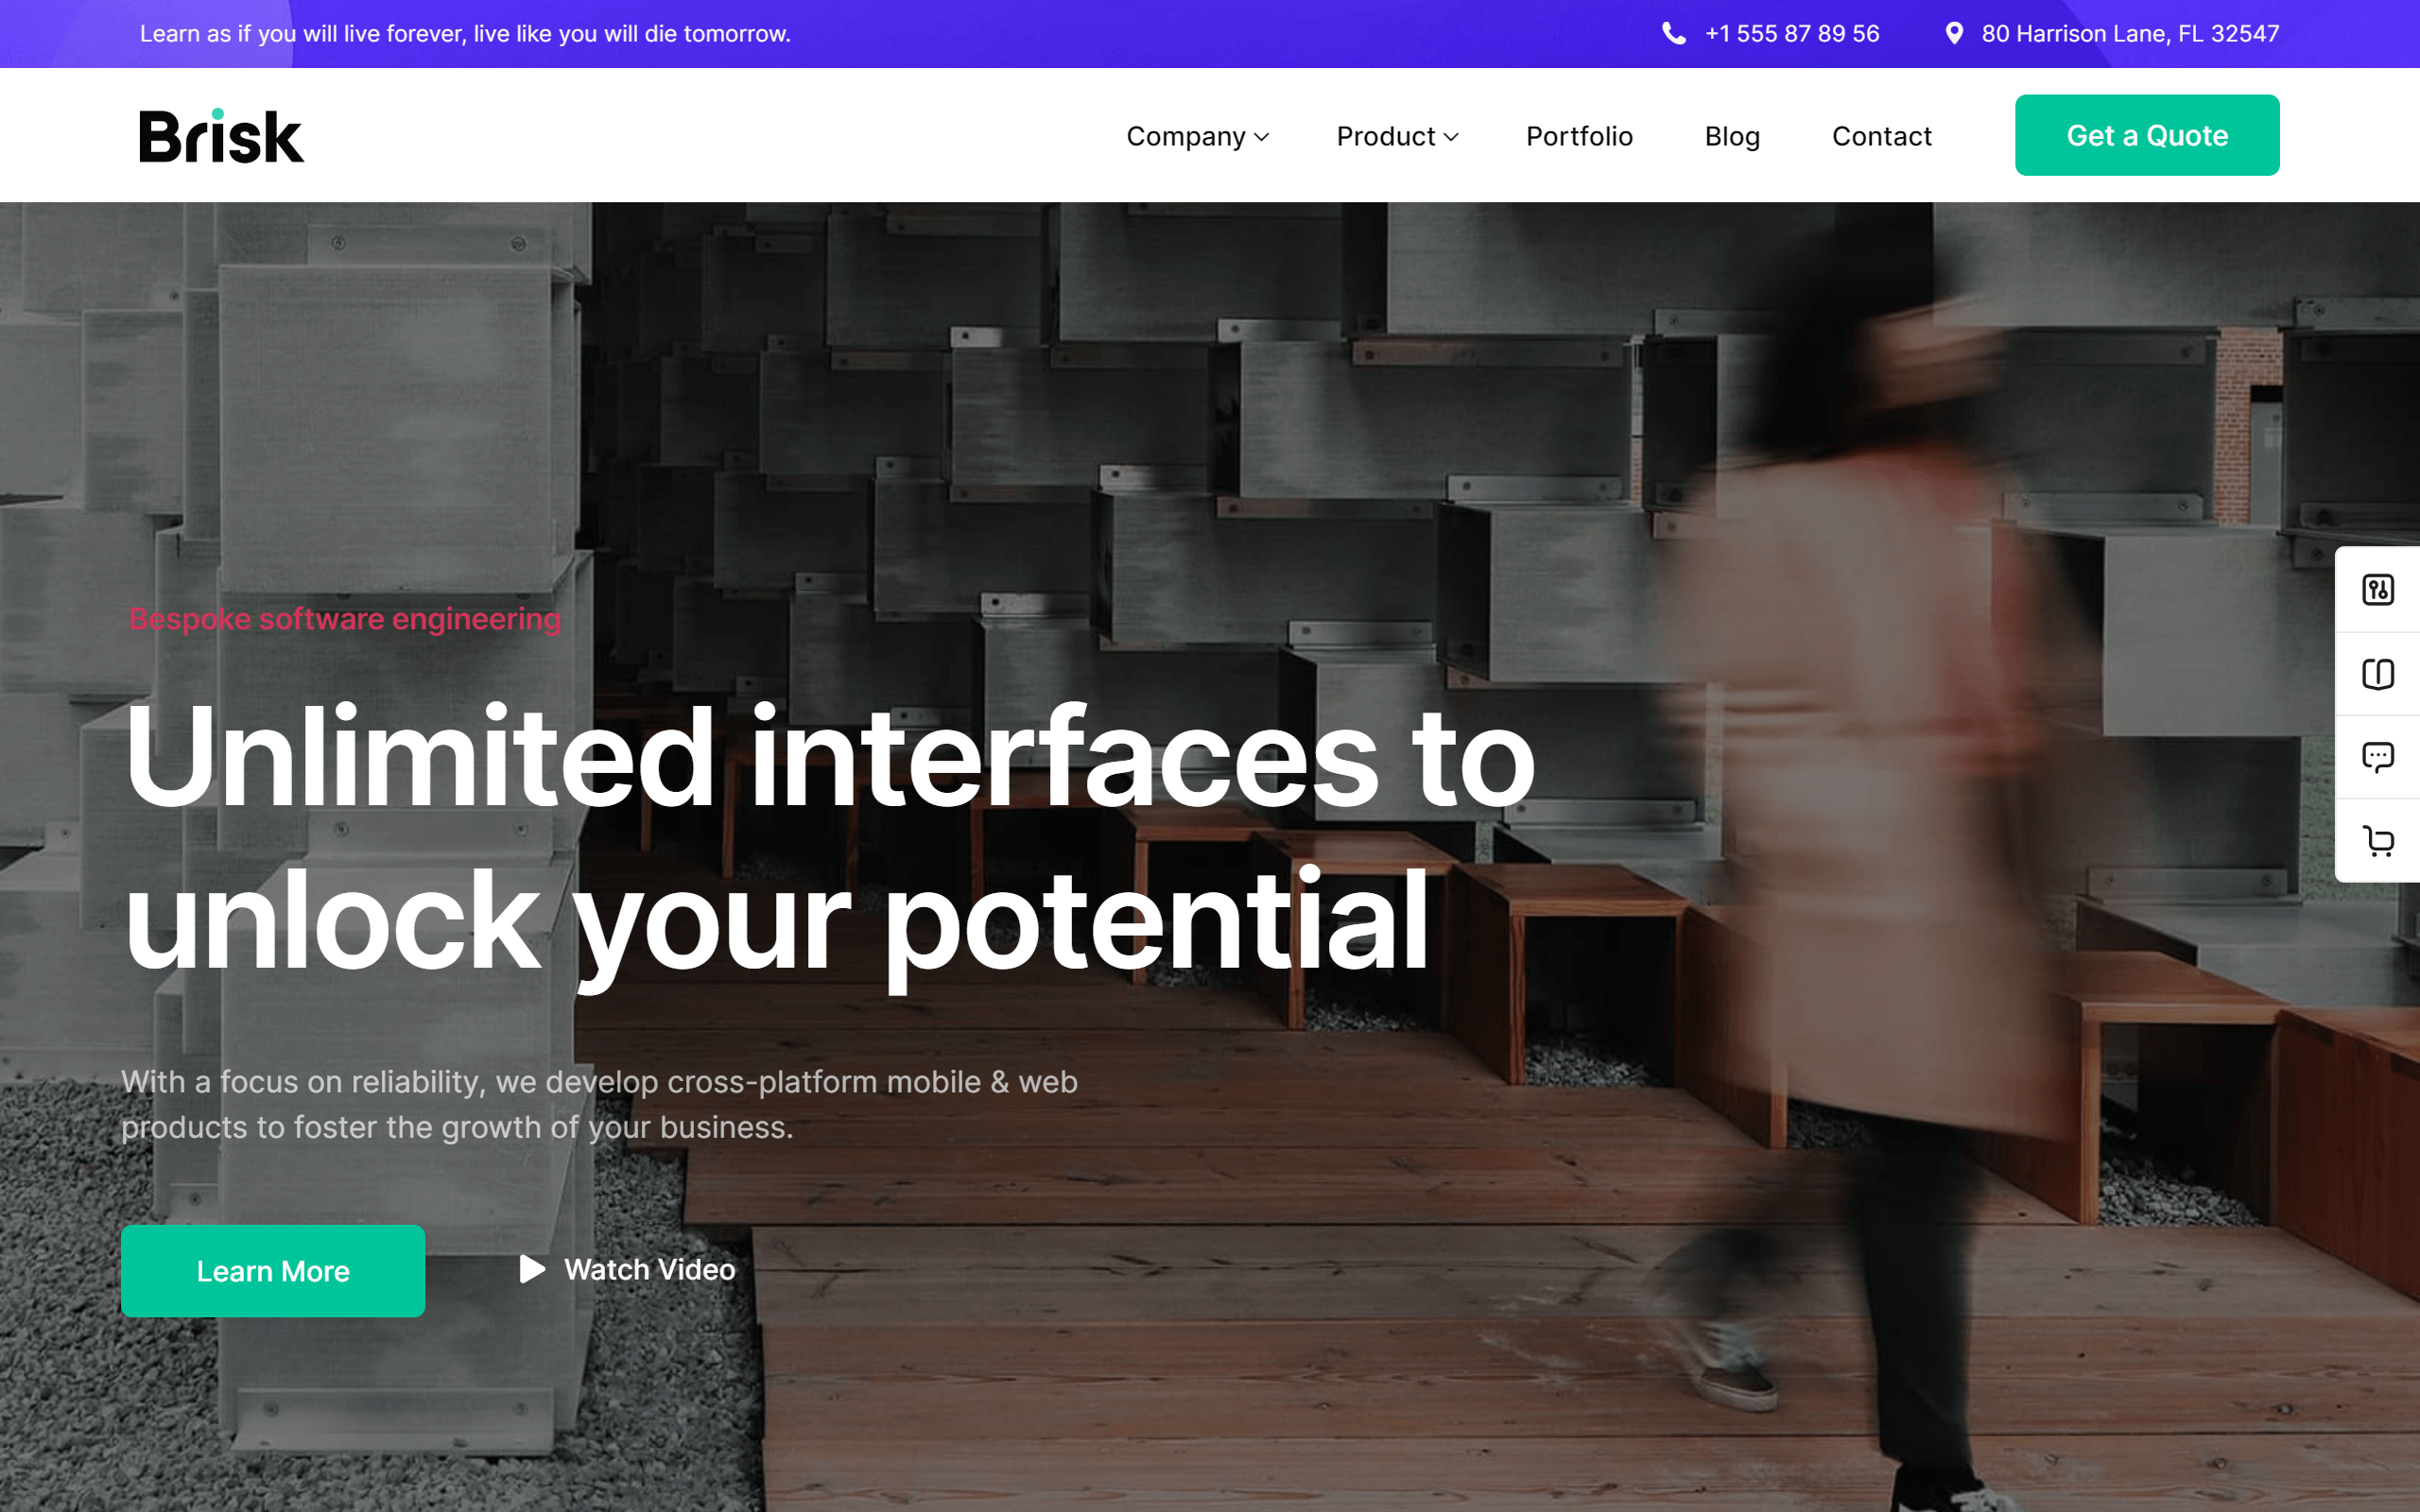Open the Contact page from the navbar
The height and width of the screenshot is (1512, 2420).
tap(1882, 136)
